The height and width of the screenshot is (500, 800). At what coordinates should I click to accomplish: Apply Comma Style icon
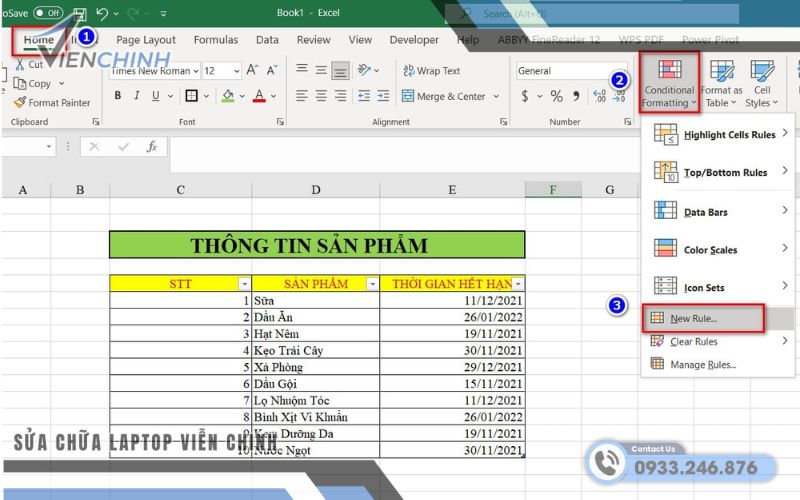(x=577, y=96)
